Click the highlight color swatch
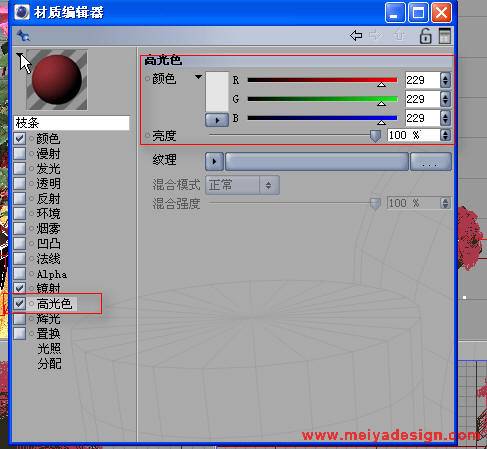 tap(217, 92)
